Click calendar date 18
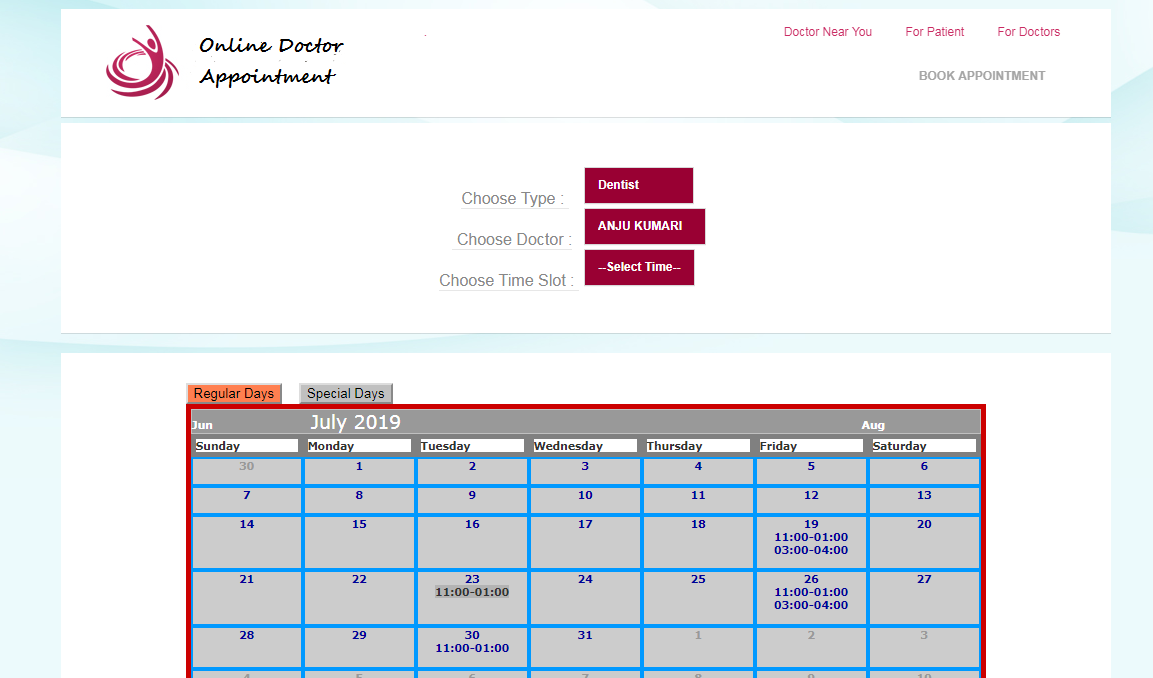 698,524
